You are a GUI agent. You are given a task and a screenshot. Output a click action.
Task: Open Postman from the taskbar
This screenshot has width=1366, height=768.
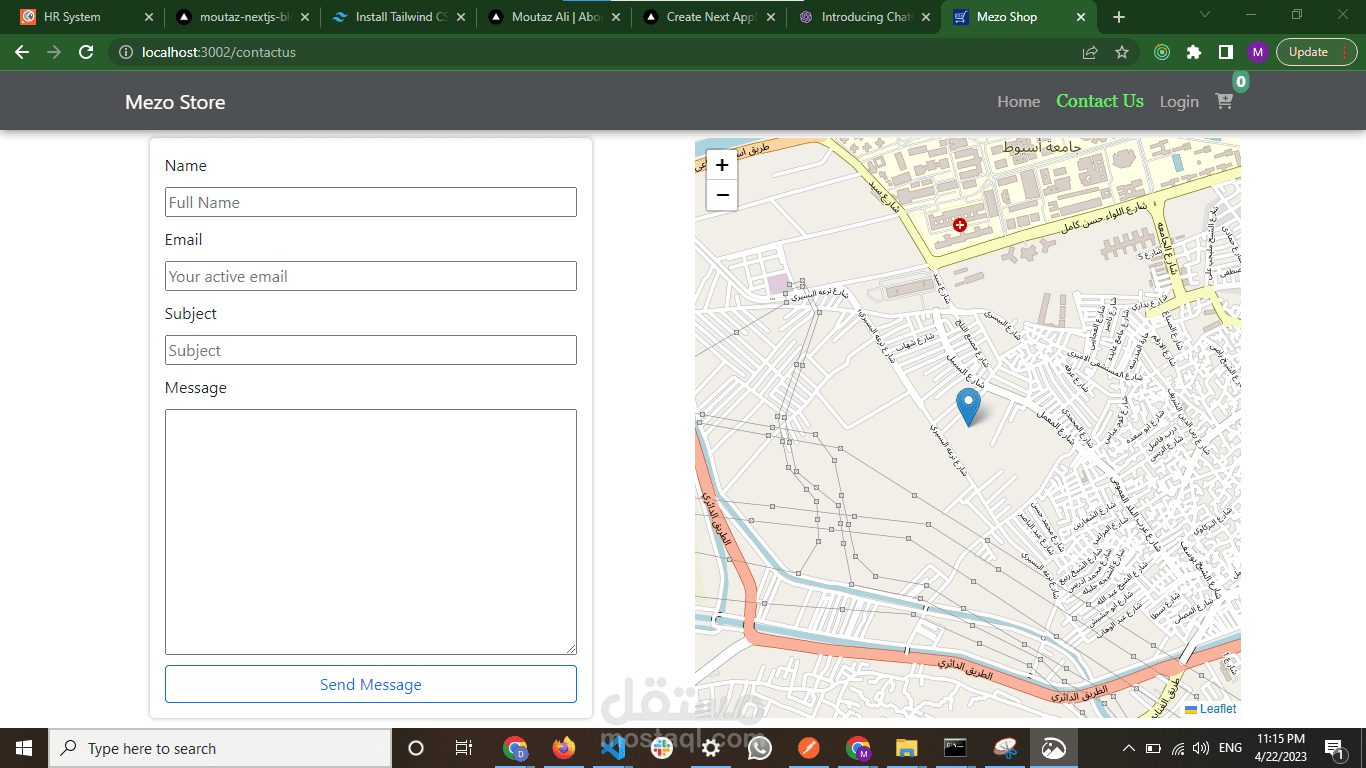pyautogui.click(x=809, y=748)
